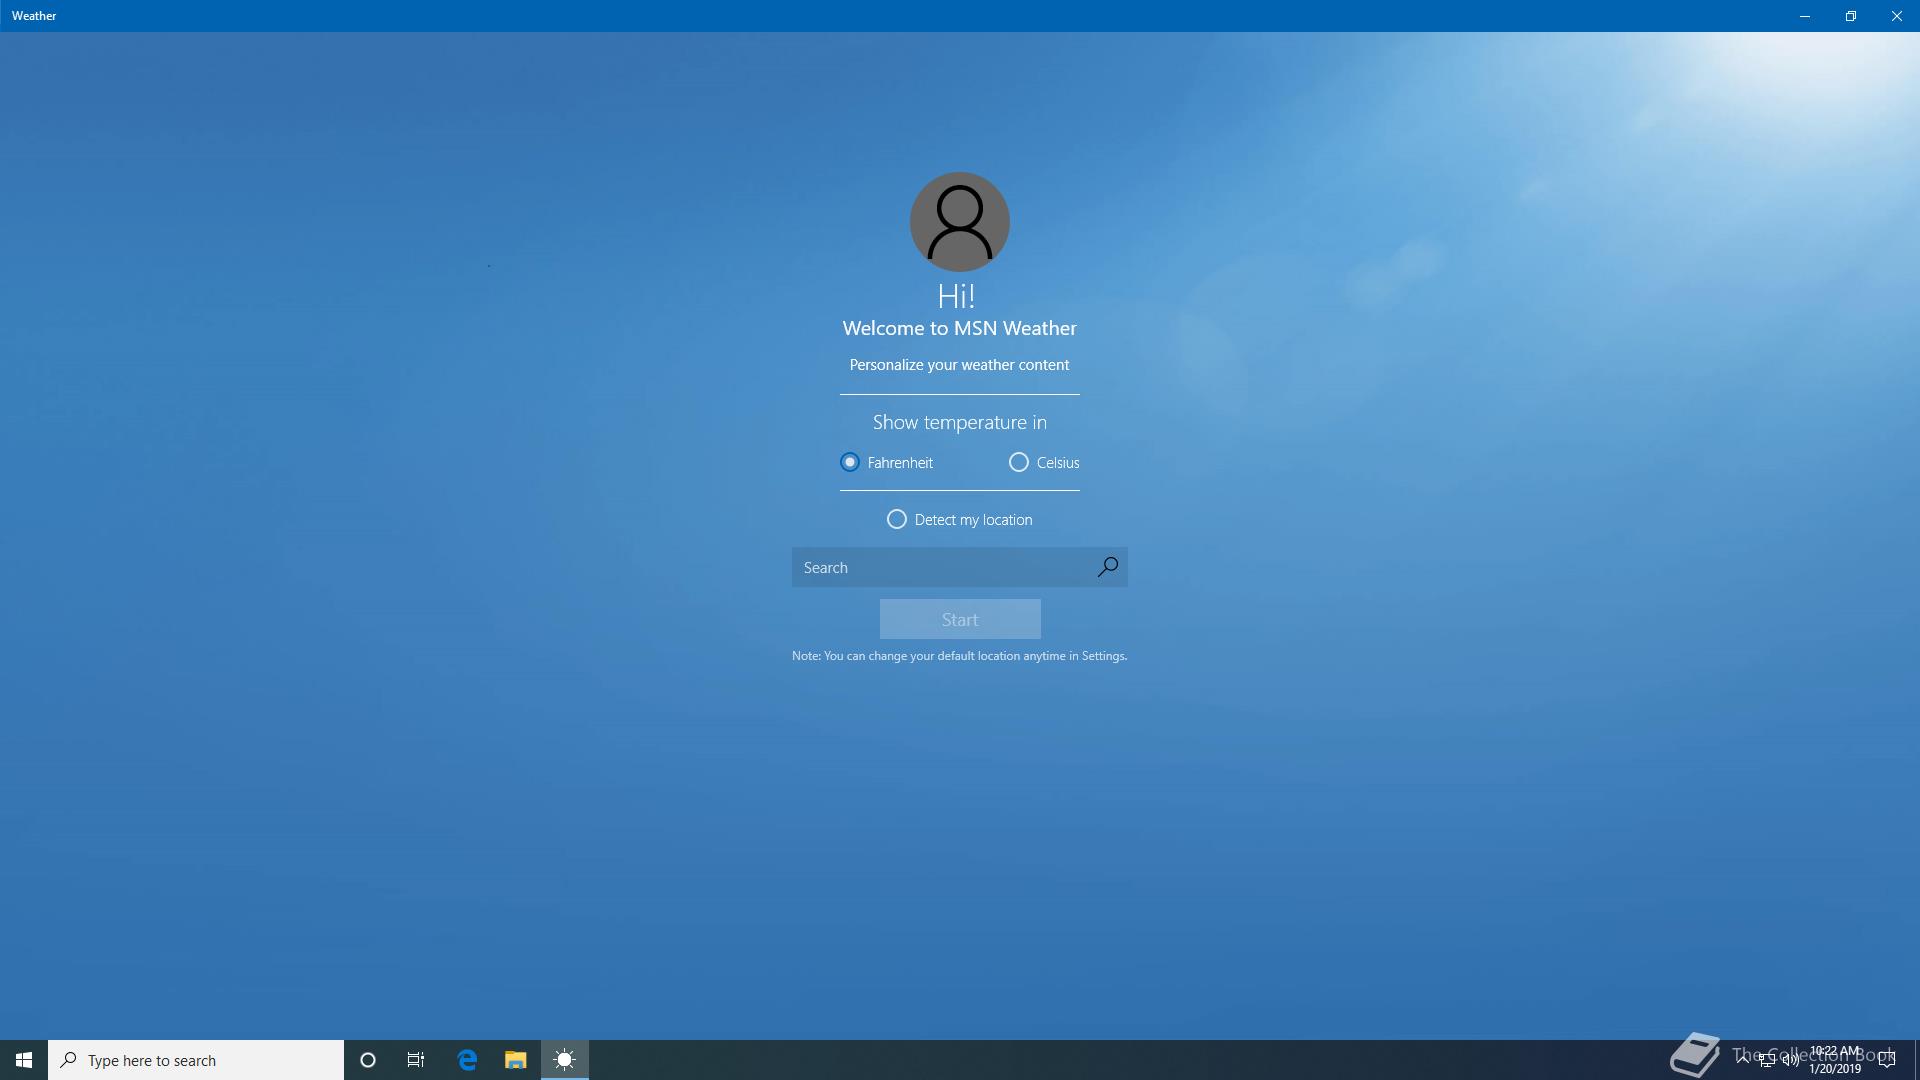
Task: Open Cortana circle icon on taskbar
Action: click(x=368, y=1060)
